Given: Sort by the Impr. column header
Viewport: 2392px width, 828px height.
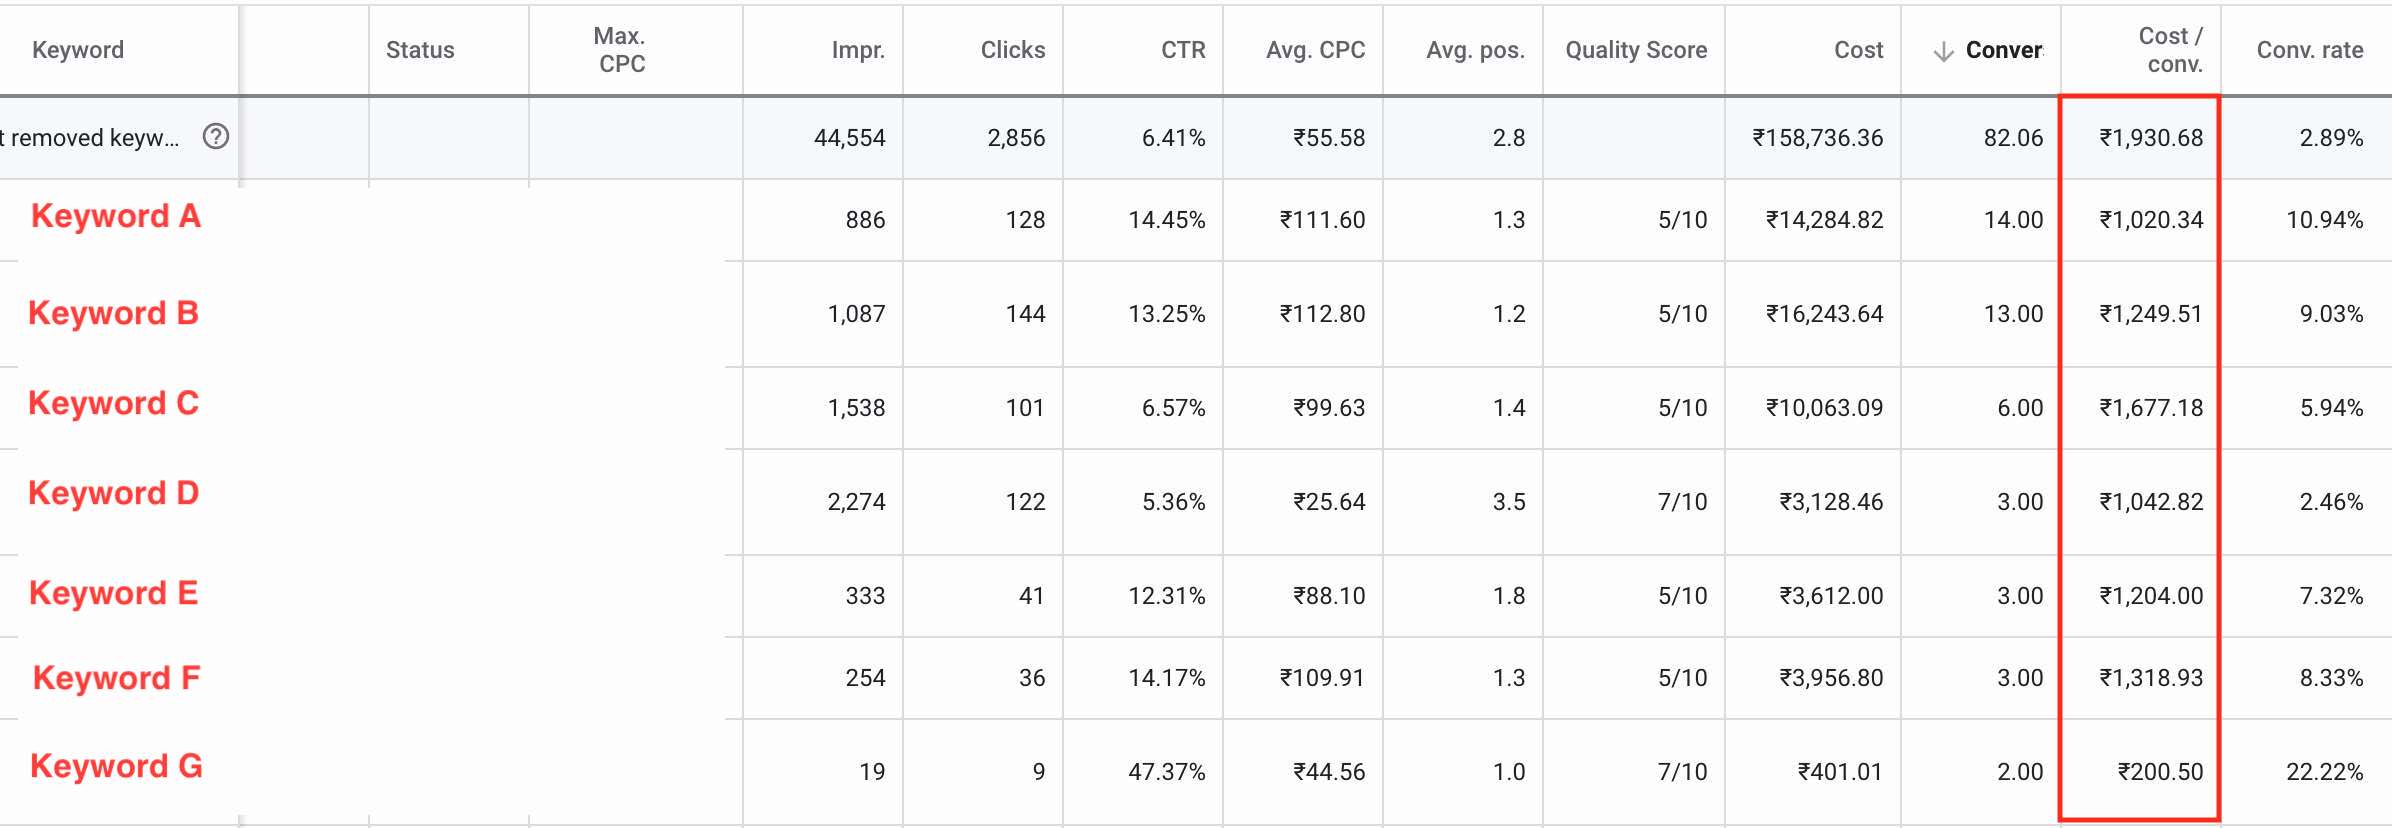Looking at the screenshot, I should (x=859, y=49).
